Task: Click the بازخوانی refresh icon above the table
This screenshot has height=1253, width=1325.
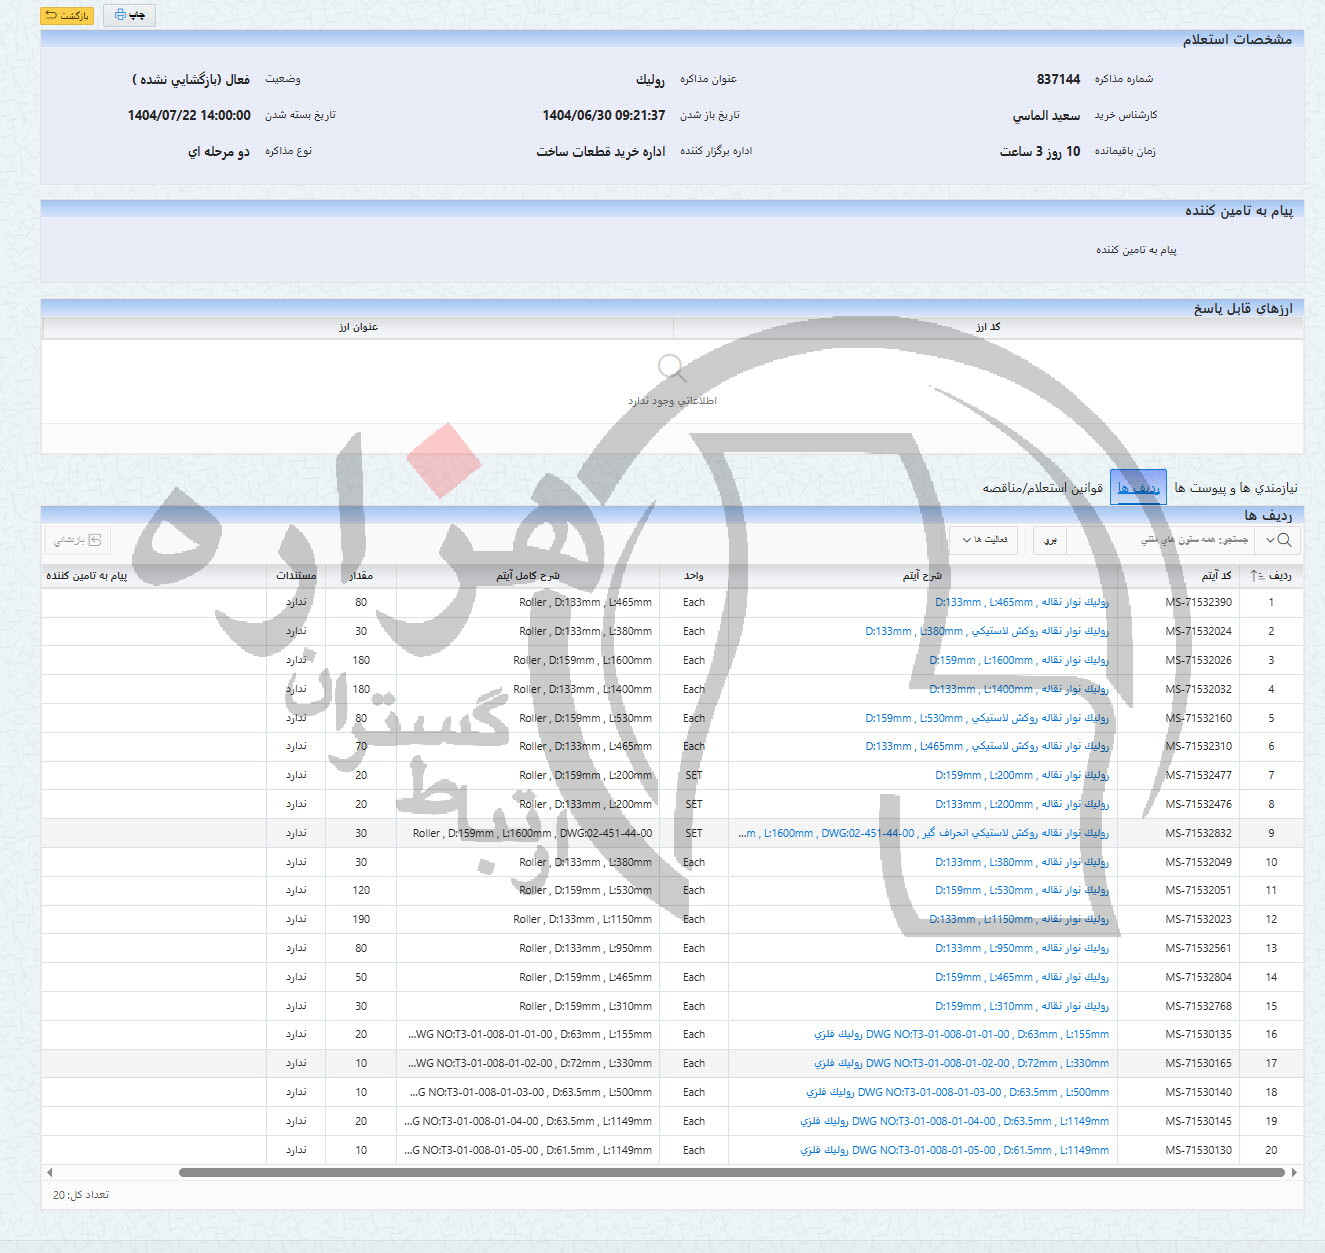Action: (x=95, y=540)
